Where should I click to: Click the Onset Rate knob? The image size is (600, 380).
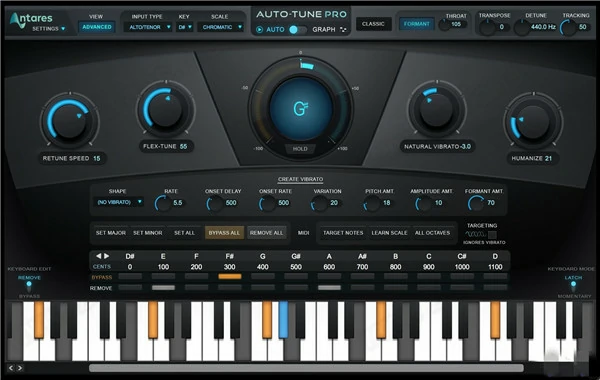267,204
